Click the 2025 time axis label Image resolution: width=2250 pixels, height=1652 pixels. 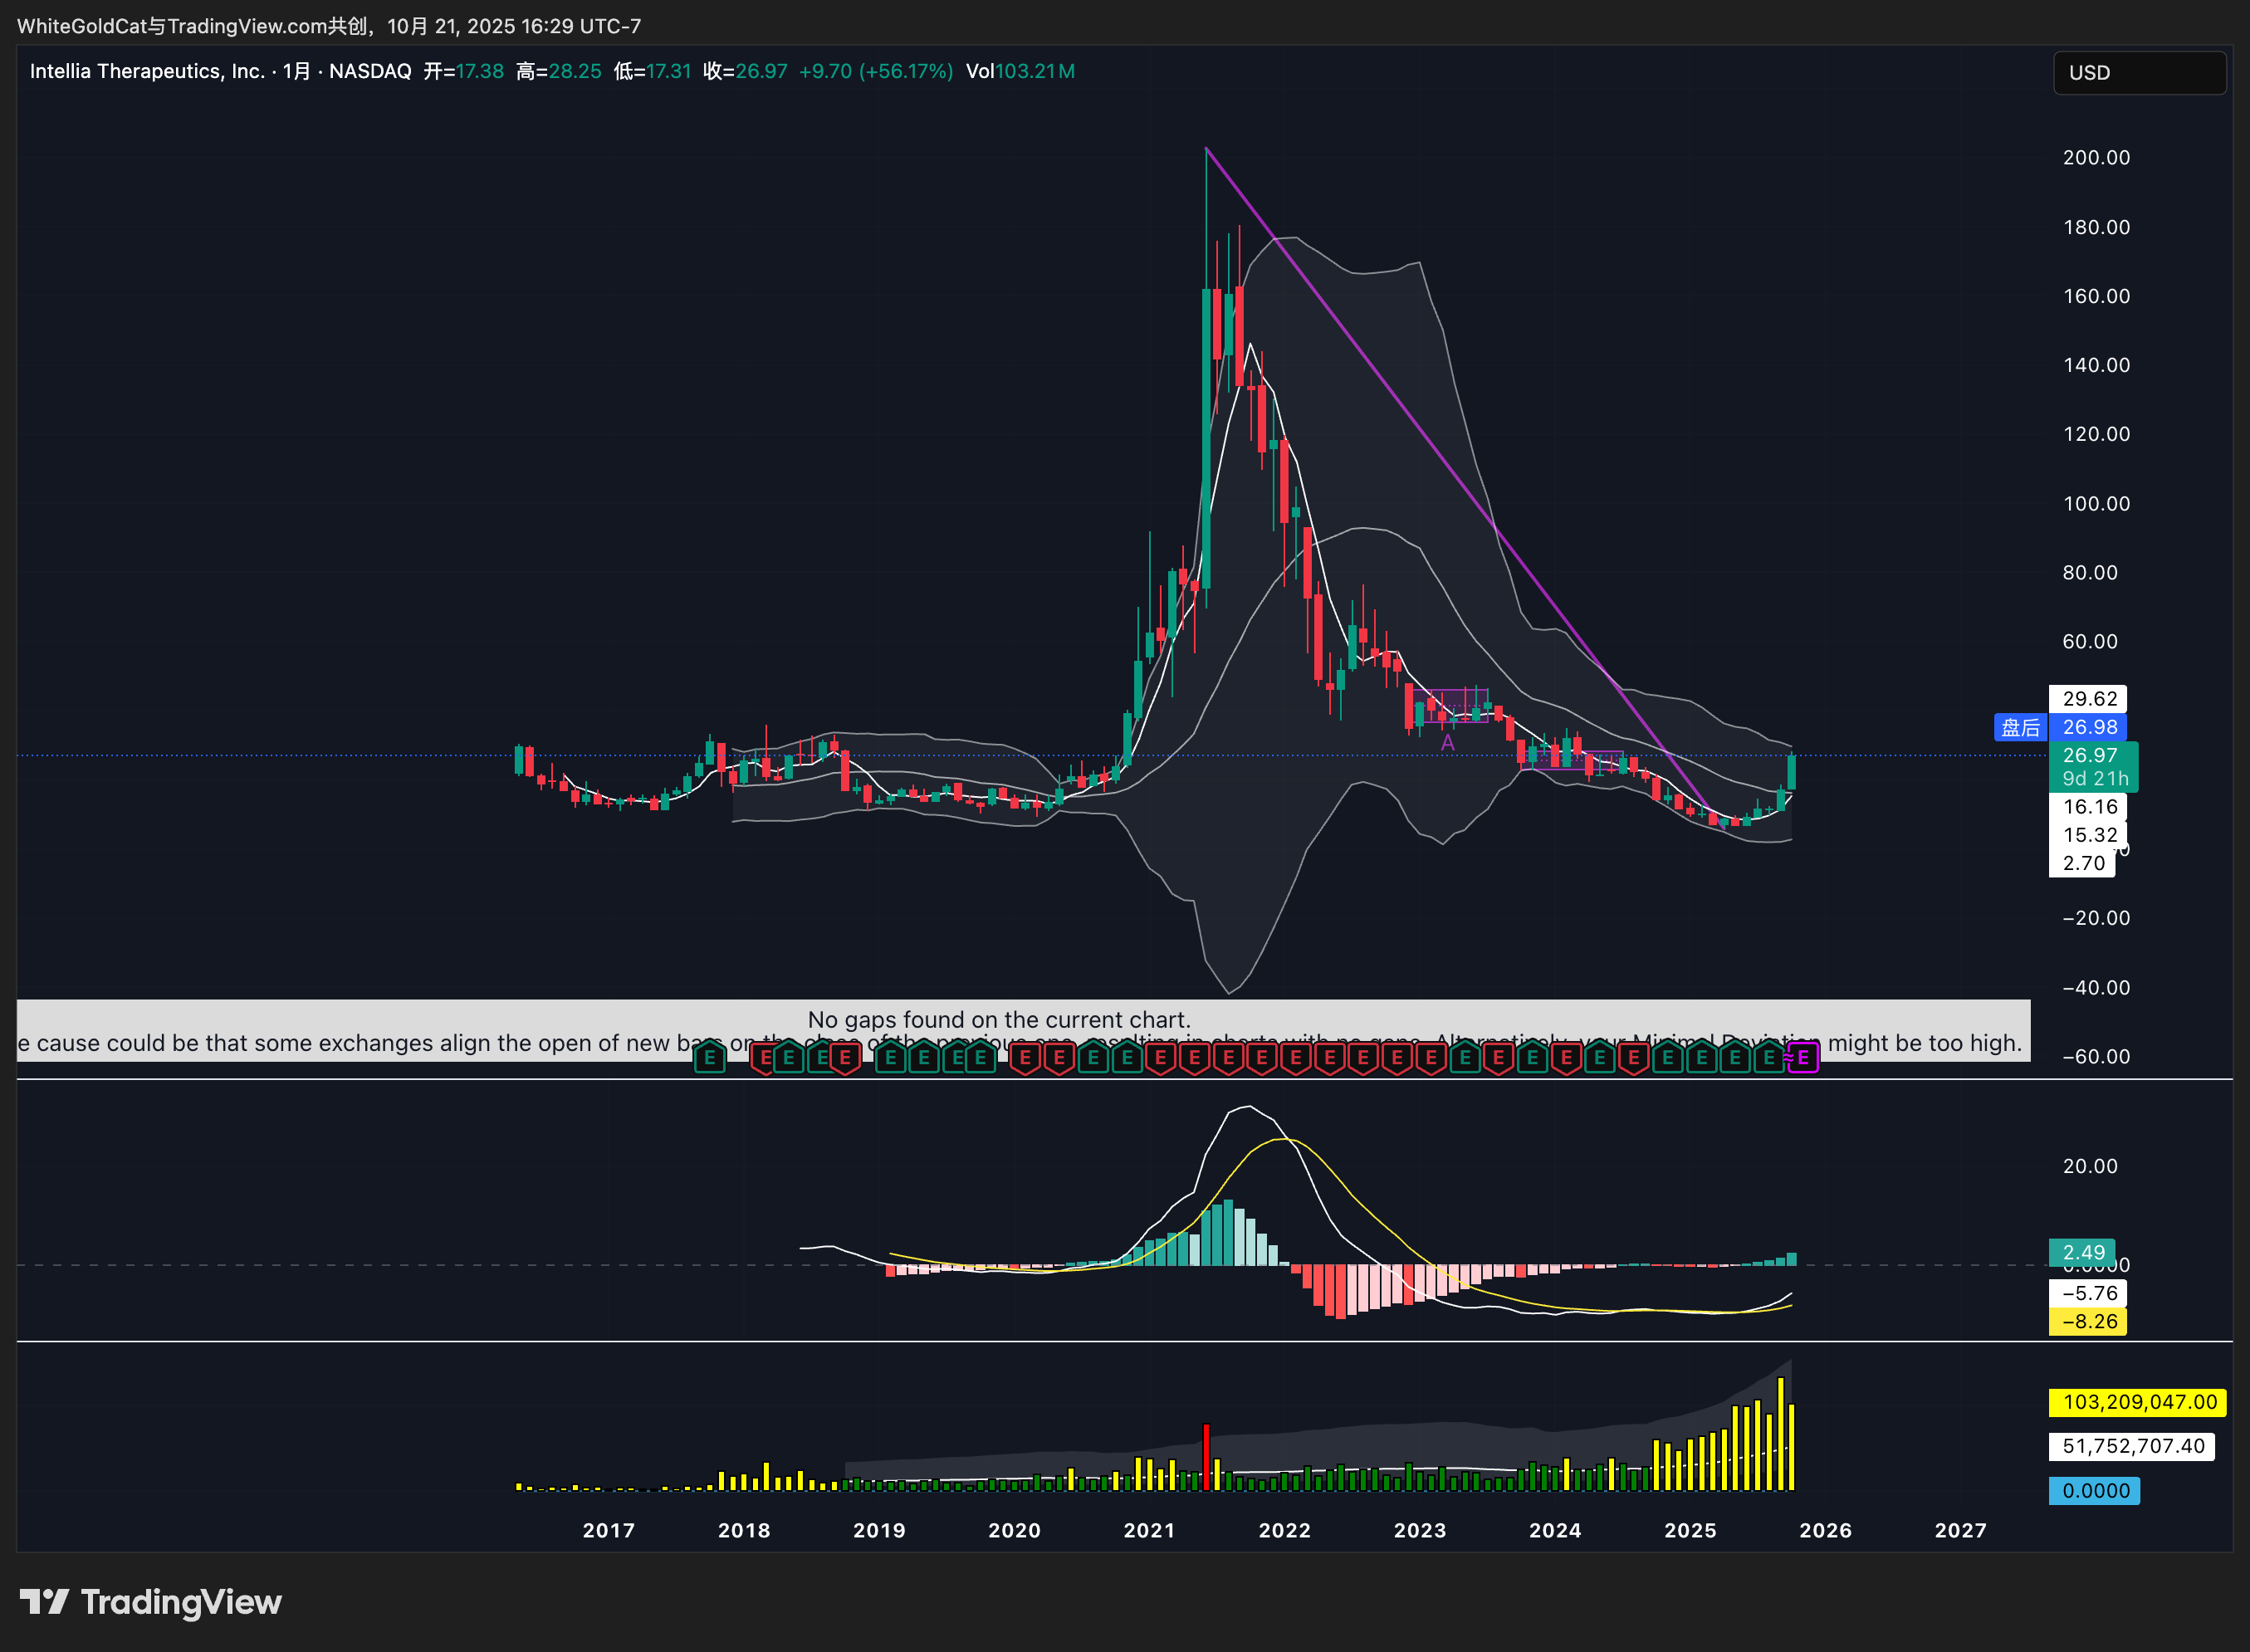click(1690, 1530)
